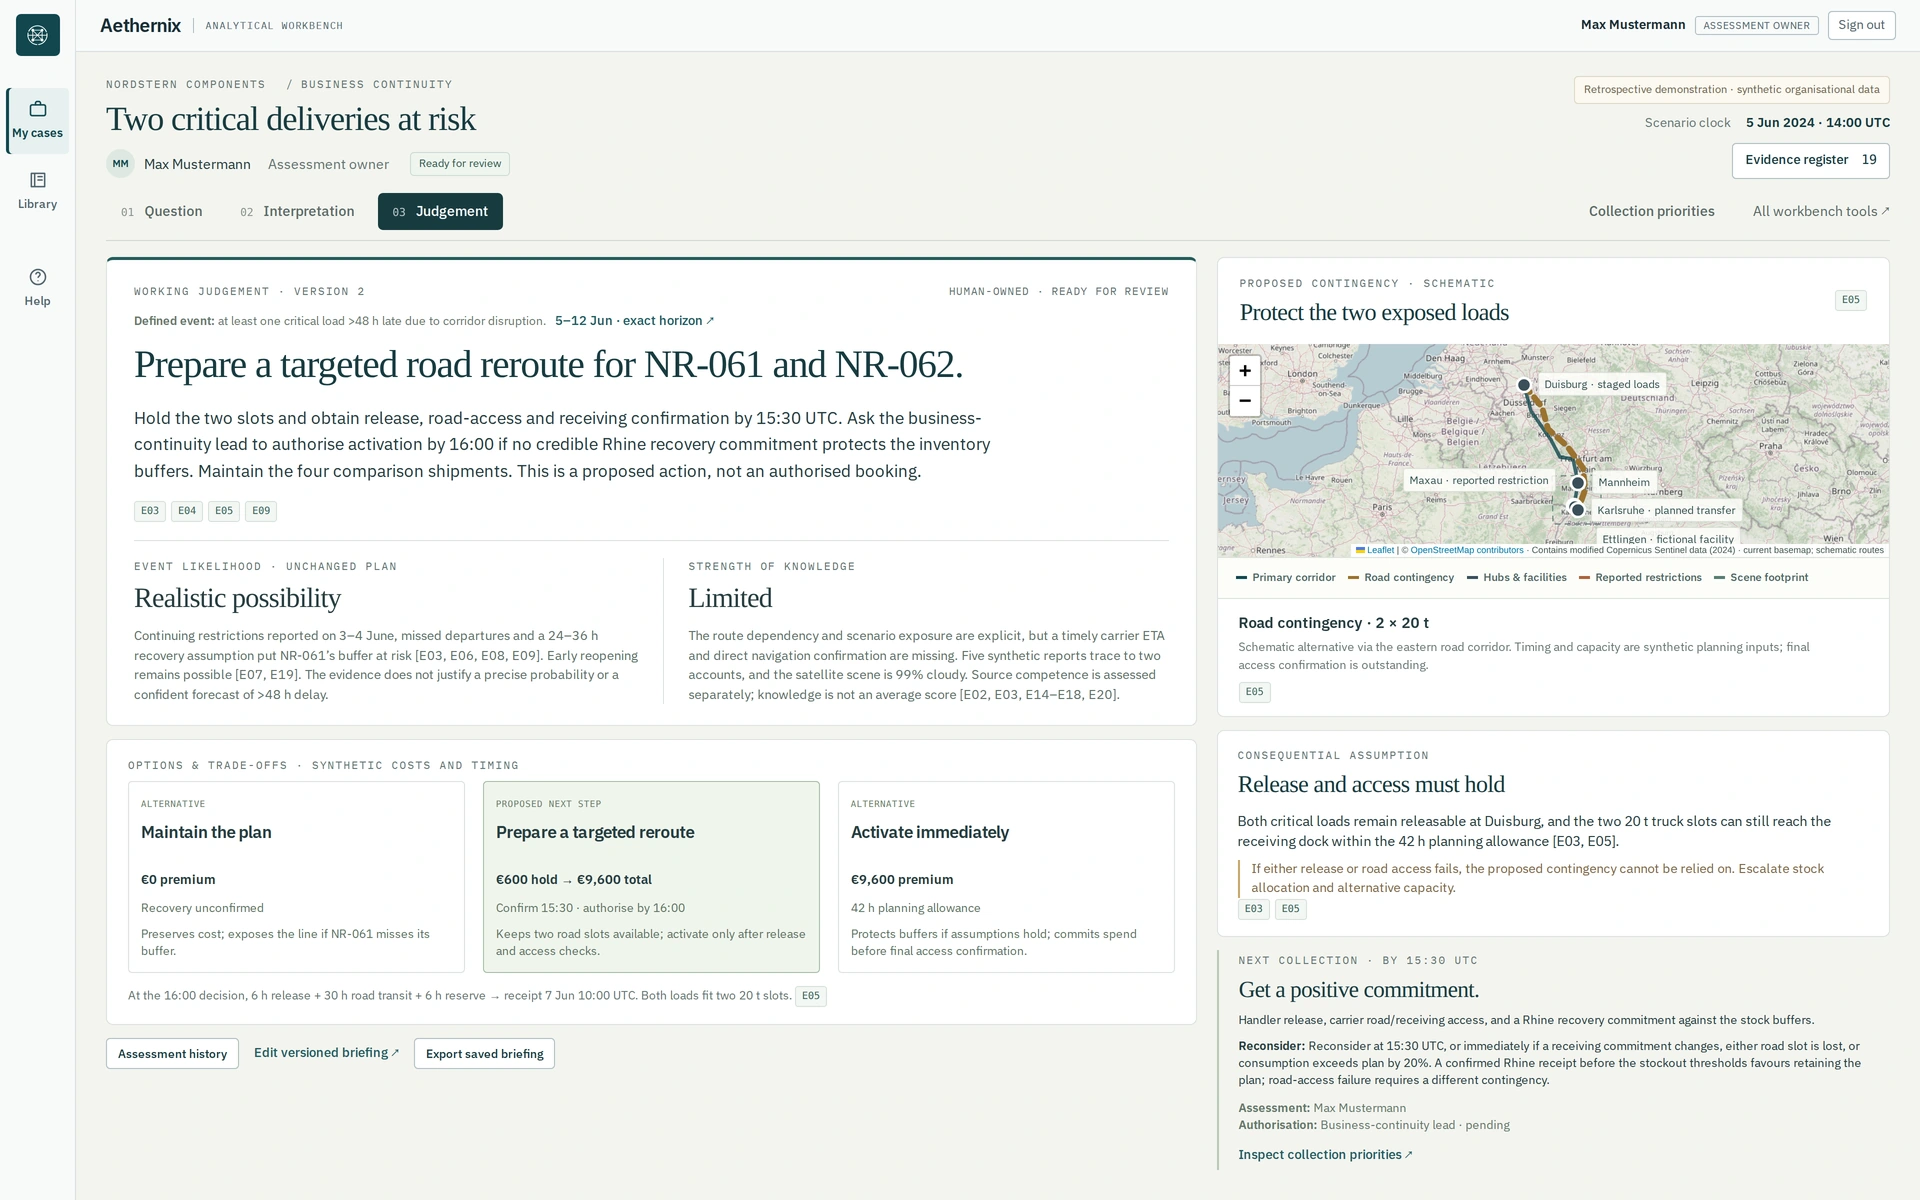Viewport: 1920px width, 1200px height.
Task: Open Collection priorities
Action: [1651, 211]
